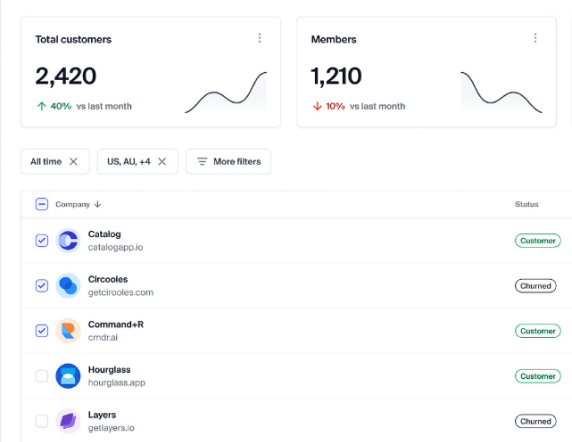This screenshot has width=572, height=442.
Task: Click the Hourglass company logo
Action: click(x=68, y=376)
